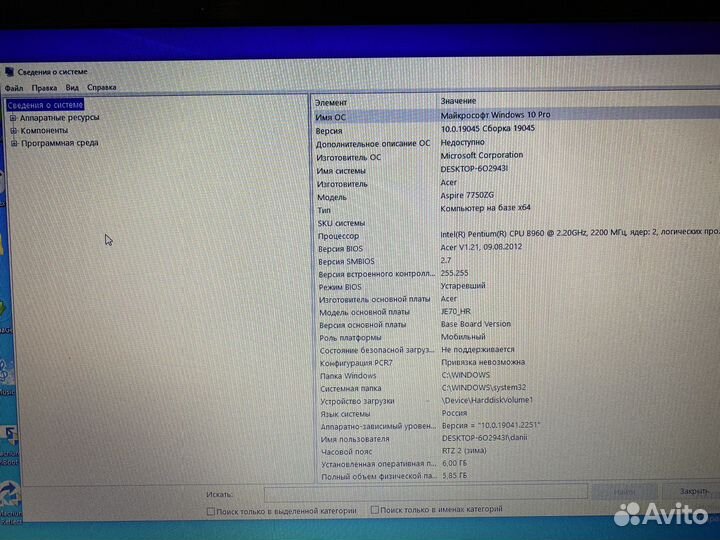Viewport: 720px width, 540px height.
Task: Click the Закрыть button
Action: click(692, 491)
